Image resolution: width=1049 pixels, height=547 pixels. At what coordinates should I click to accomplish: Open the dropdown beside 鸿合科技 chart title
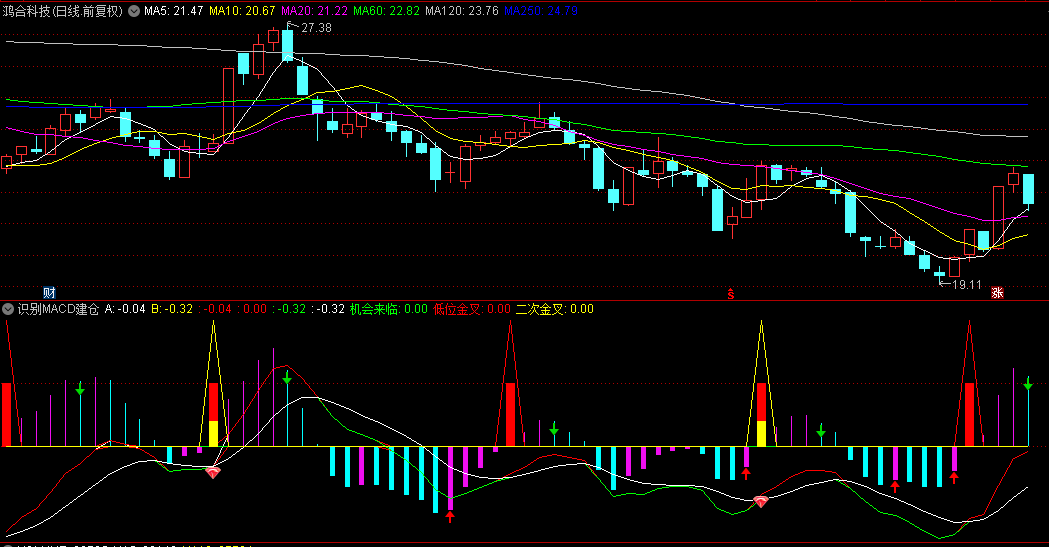pyautogui.click(x=134, y=11)
